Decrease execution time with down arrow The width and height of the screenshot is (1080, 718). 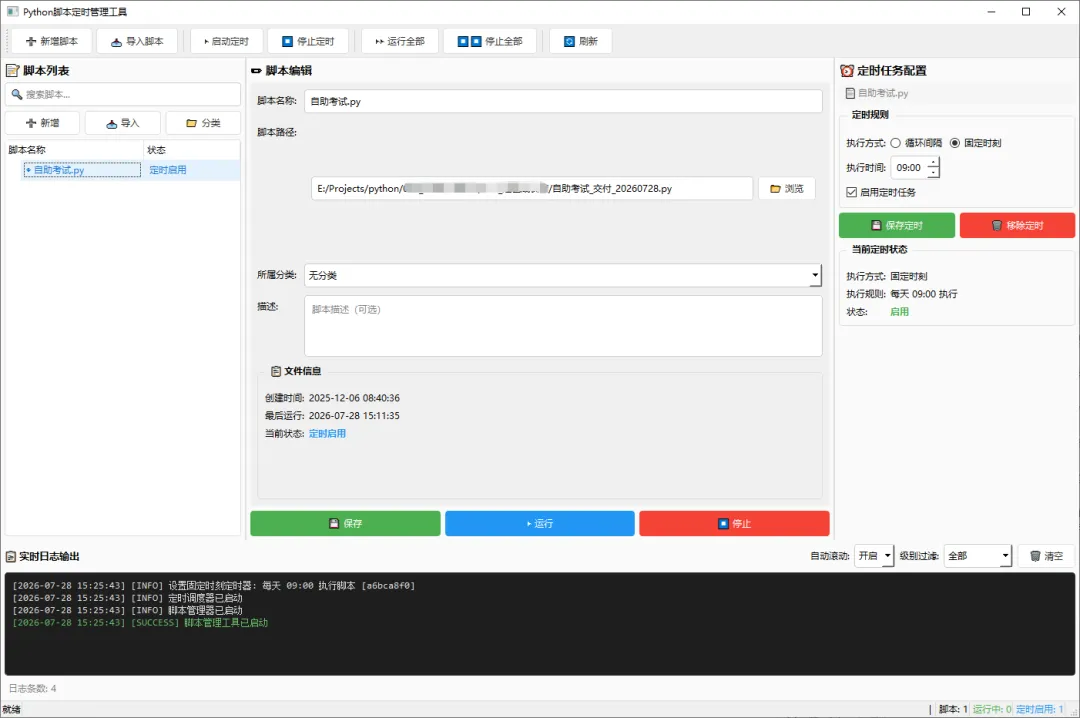(x=933, y=173)
